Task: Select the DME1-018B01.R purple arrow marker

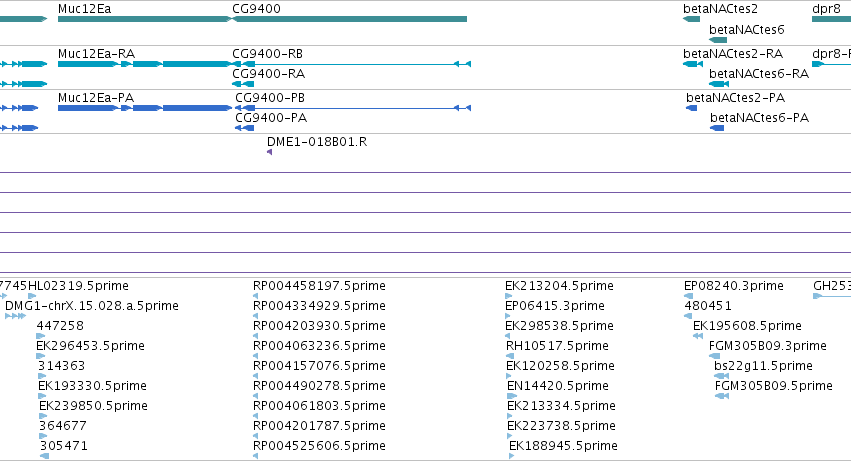Action: pos(270,152)
